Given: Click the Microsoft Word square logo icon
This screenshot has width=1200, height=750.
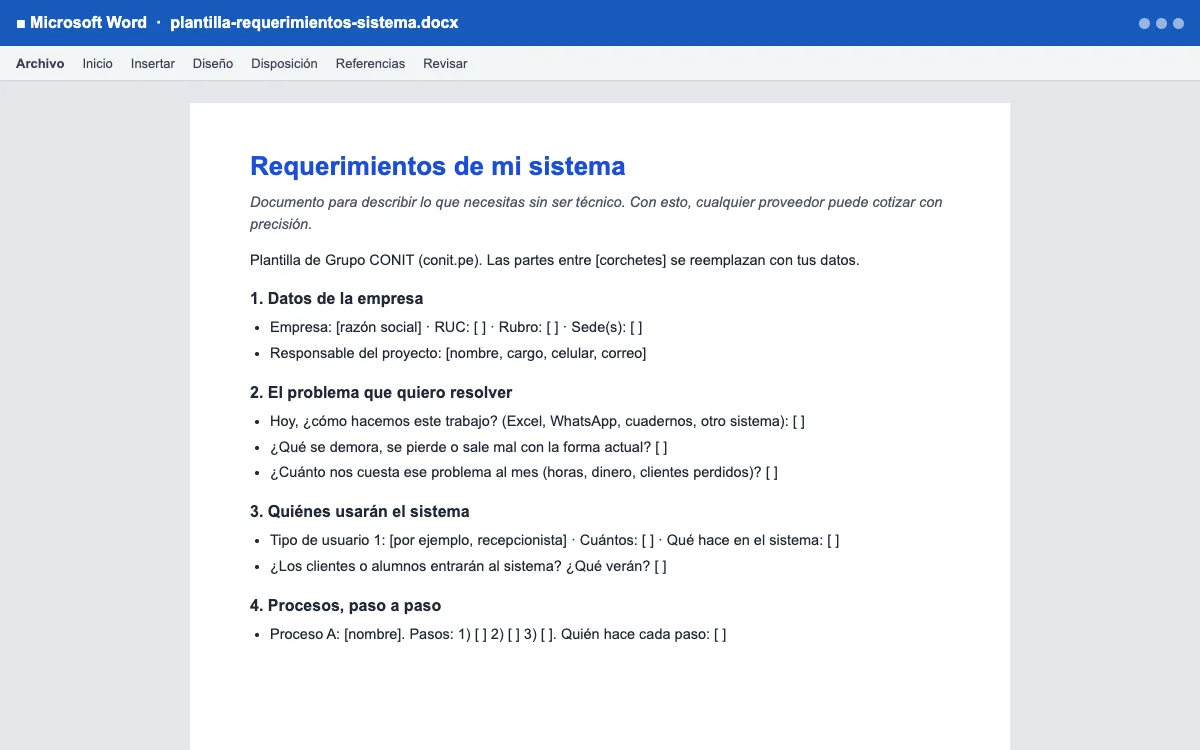Looking at the screenshot, I should click(21, 23).
